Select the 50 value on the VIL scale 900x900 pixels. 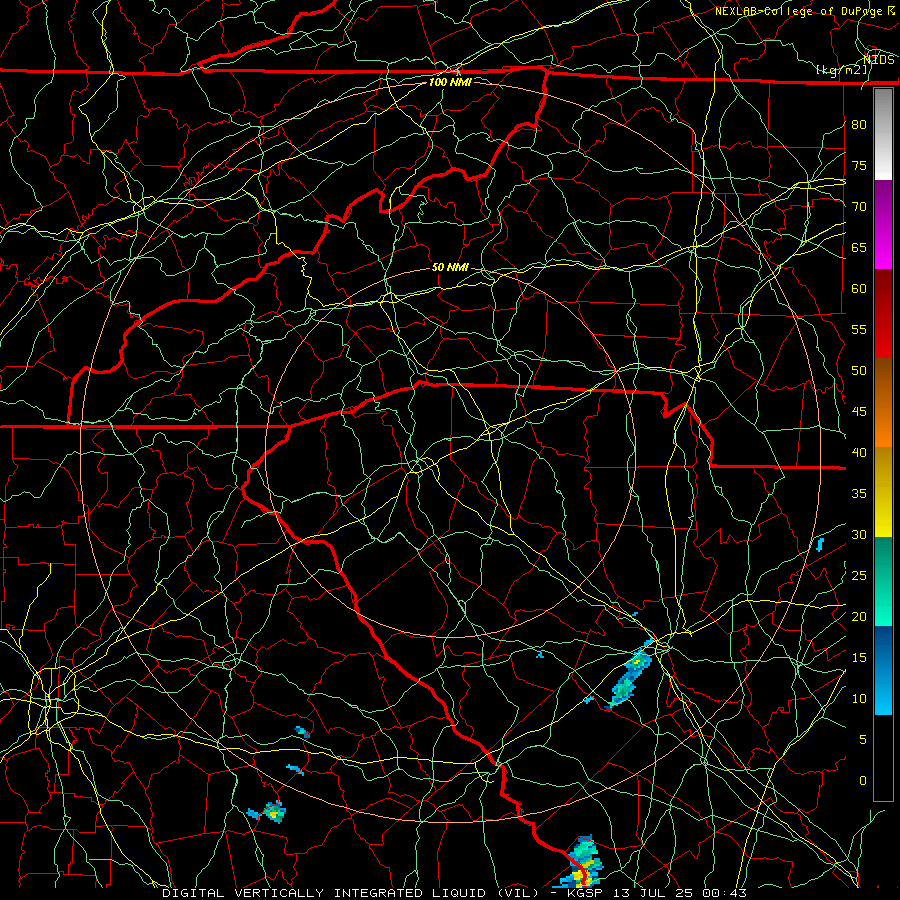point(859,371)
